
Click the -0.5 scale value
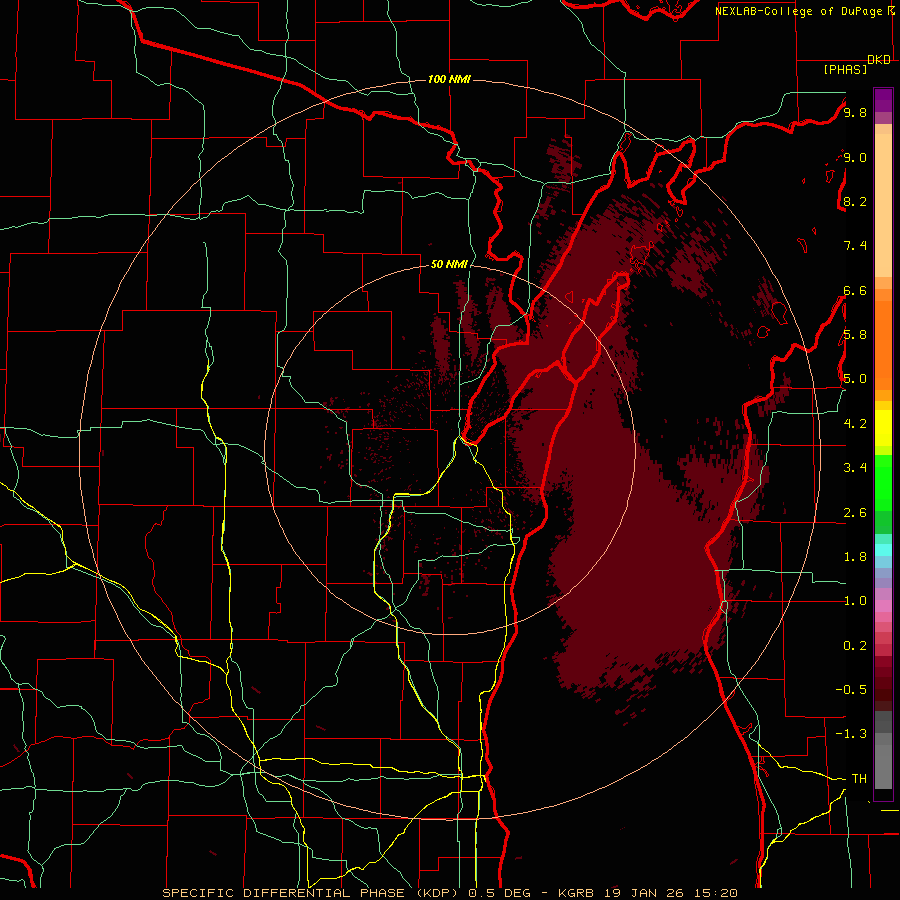point(851,689)
